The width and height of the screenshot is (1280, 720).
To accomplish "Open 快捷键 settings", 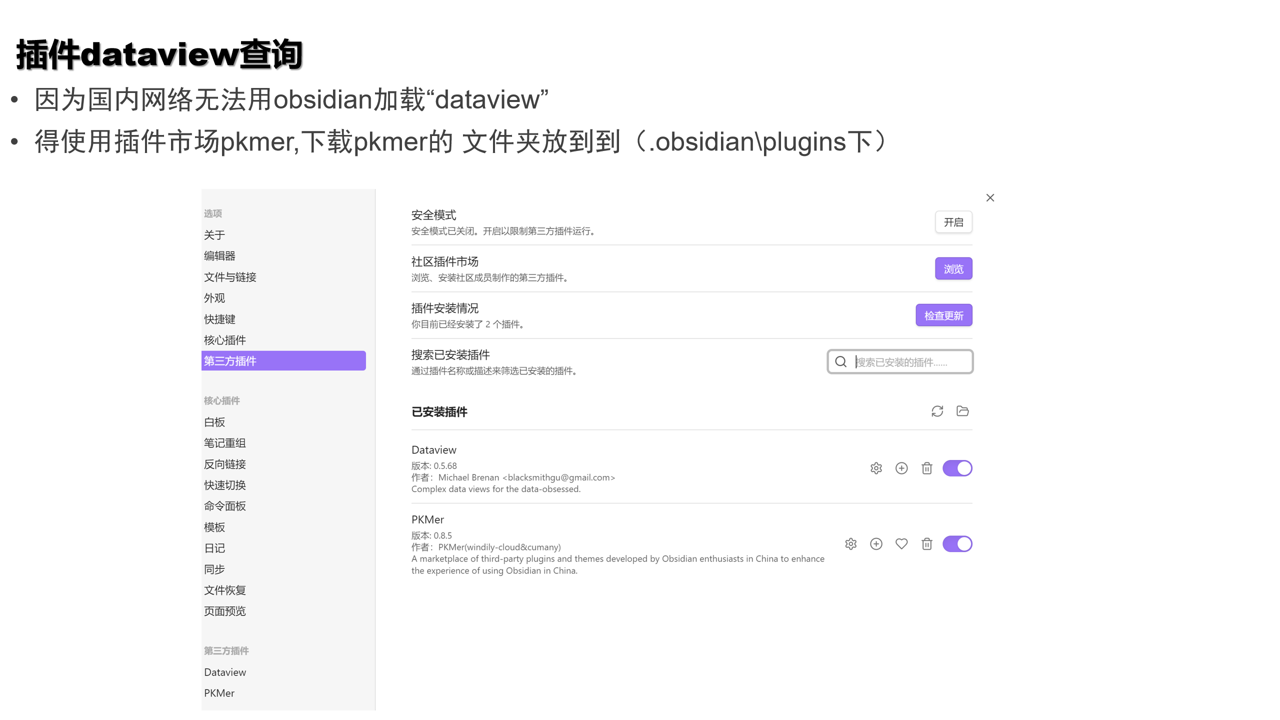I will 220,319.
